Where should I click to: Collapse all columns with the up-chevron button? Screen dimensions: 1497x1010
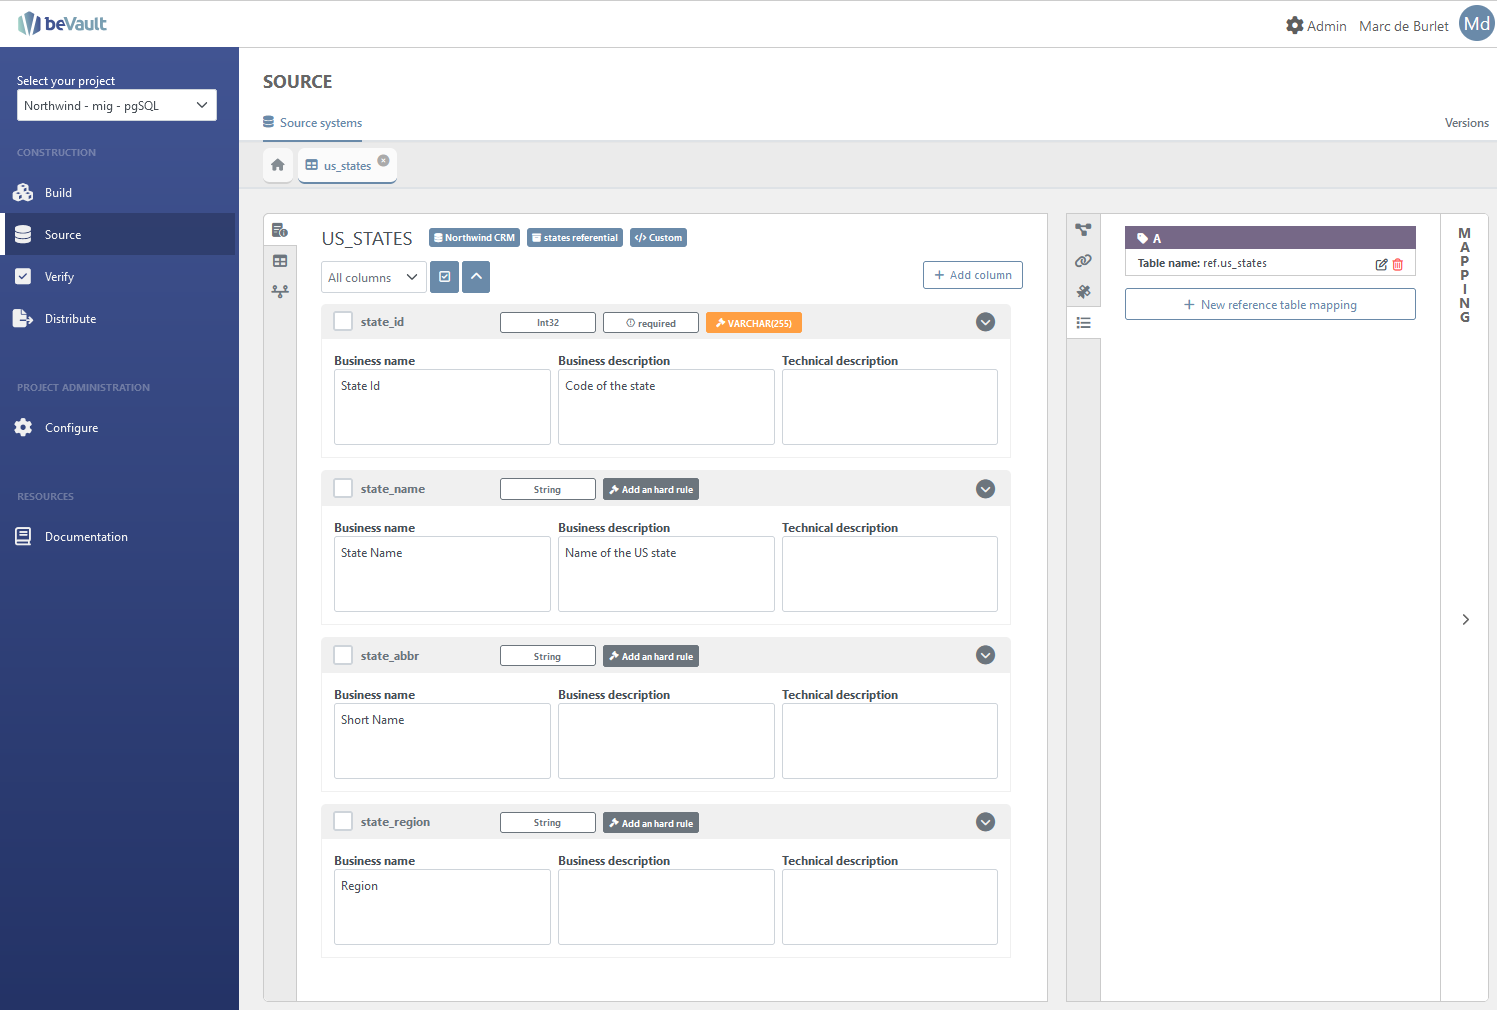(x=477, y=277)
